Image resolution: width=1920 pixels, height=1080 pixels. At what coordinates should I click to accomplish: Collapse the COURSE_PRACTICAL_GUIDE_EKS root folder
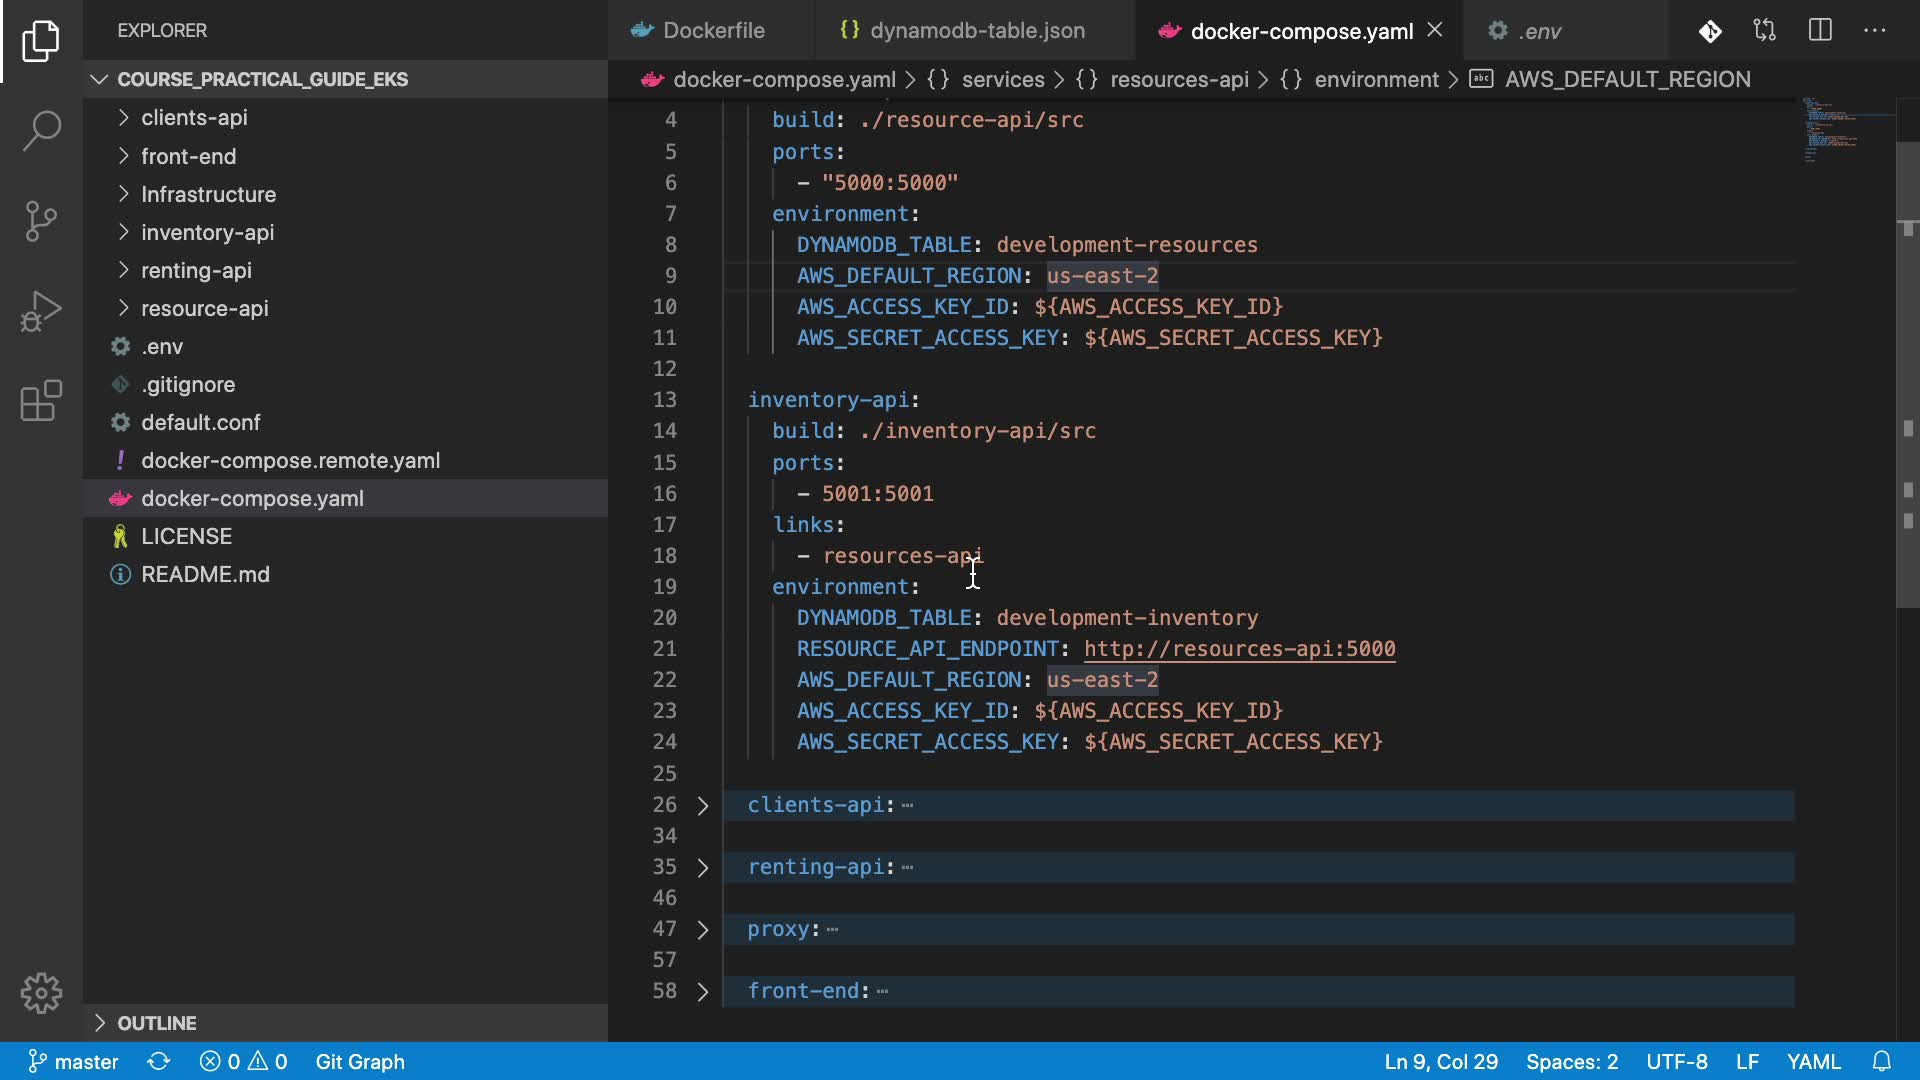coord(262,79)
